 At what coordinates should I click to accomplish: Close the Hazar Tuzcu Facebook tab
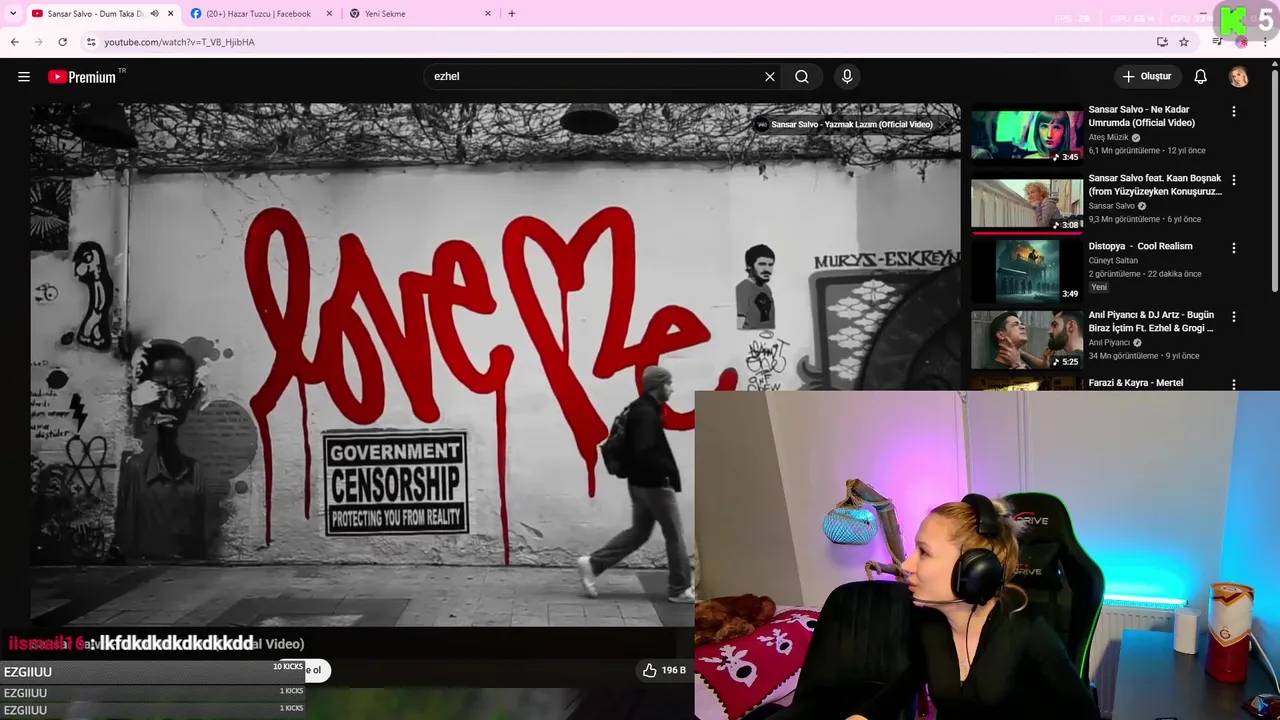(329, 14)
